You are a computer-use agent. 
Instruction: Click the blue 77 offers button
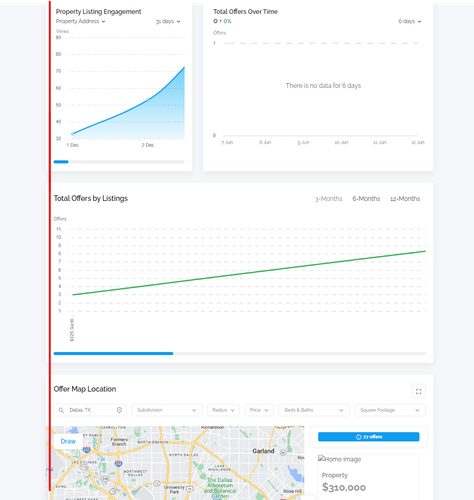click(x=369, y=437)
